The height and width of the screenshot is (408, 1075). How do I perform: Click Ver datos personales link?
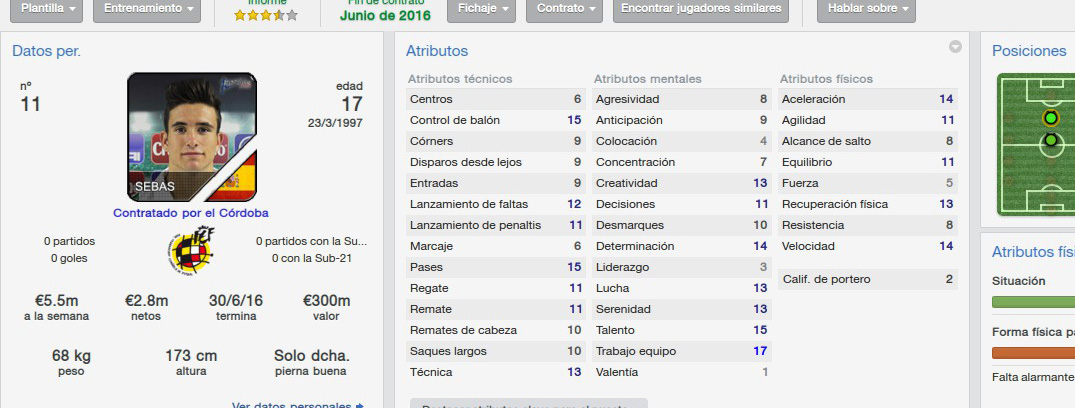pos(298,405)
